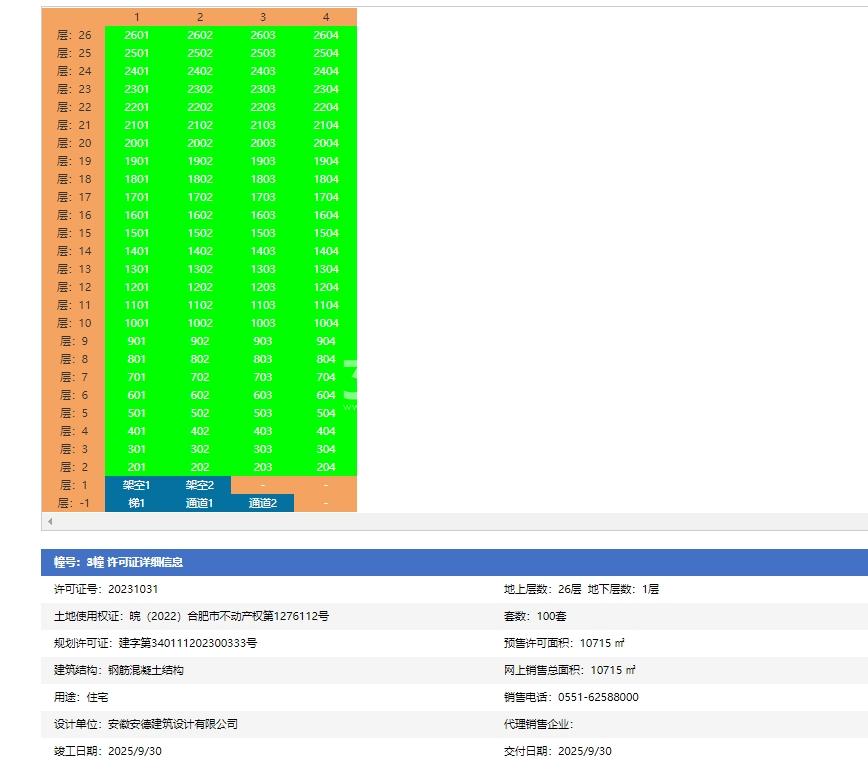Open unit 902
868x770 pixels.
click(200, 341)
